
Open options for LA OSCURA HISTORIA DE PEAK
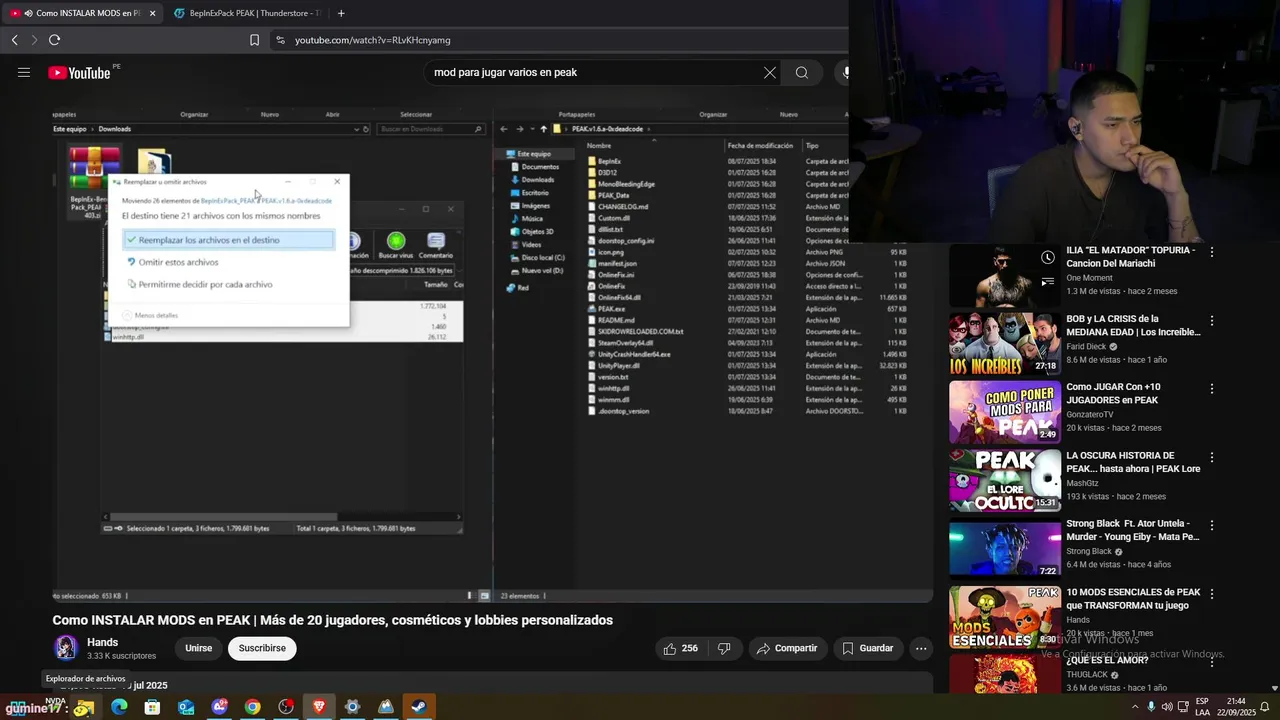click(x=1212, y=457)
